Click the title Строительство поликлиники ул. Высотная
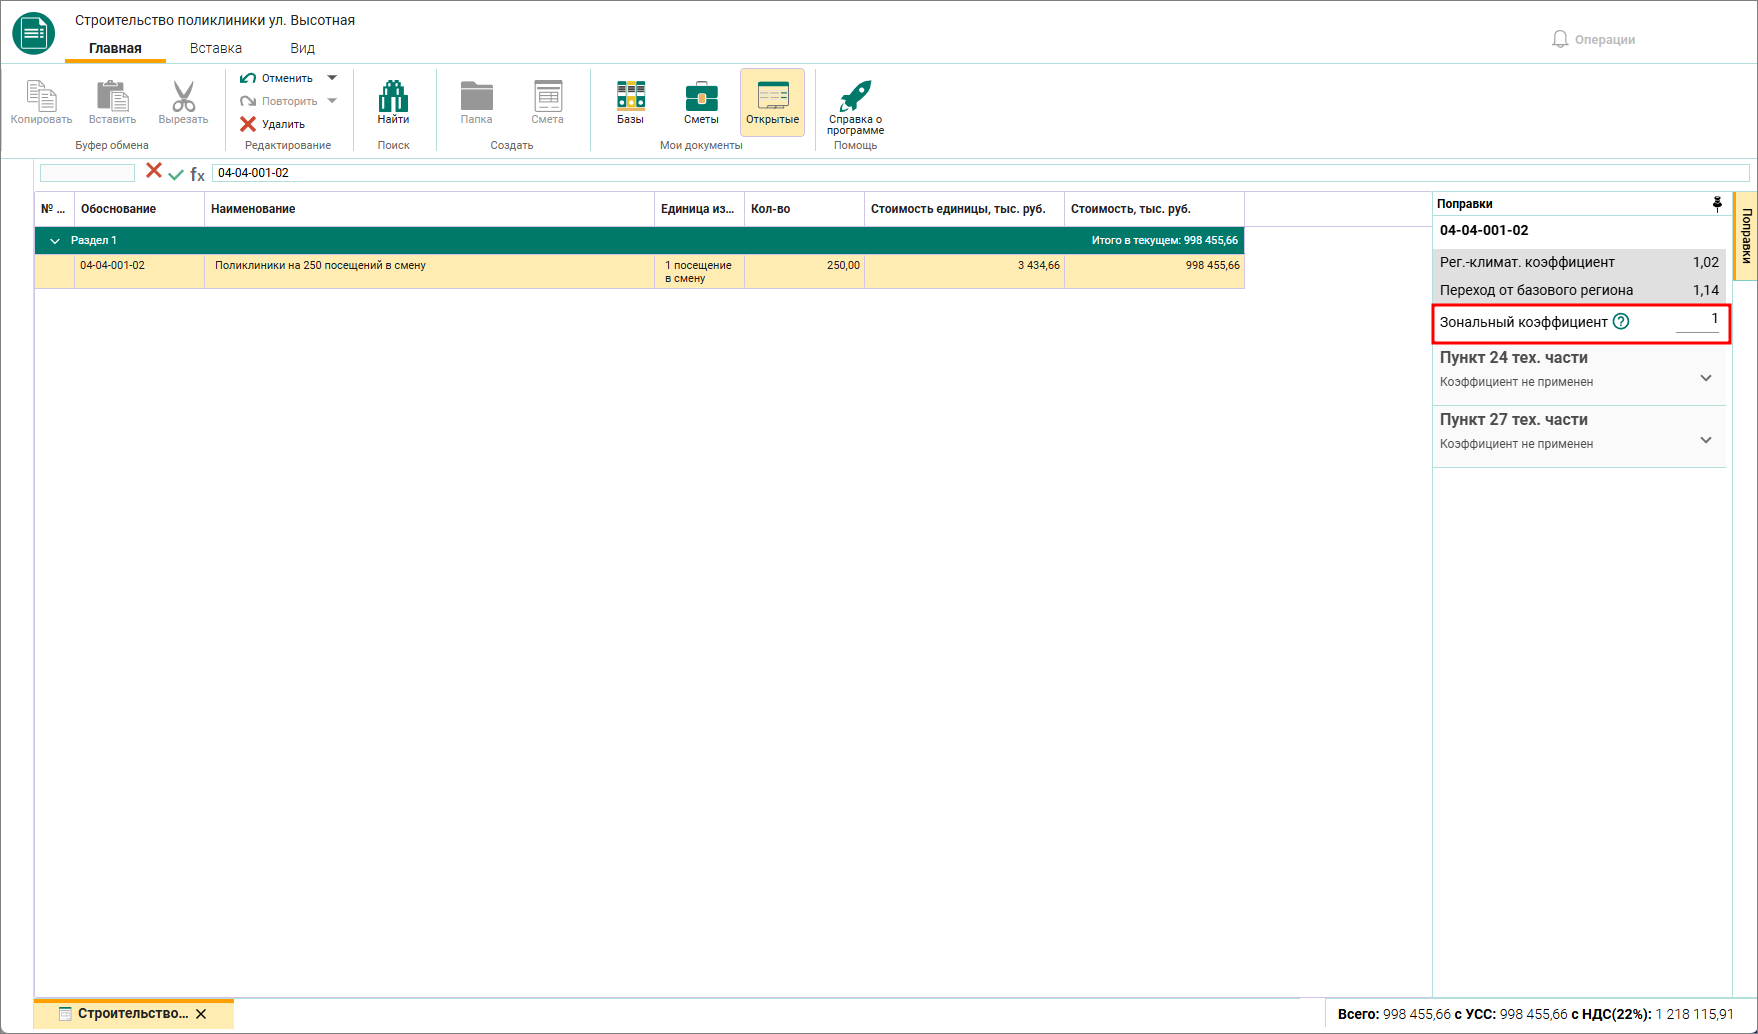 [x=215, y=20]
